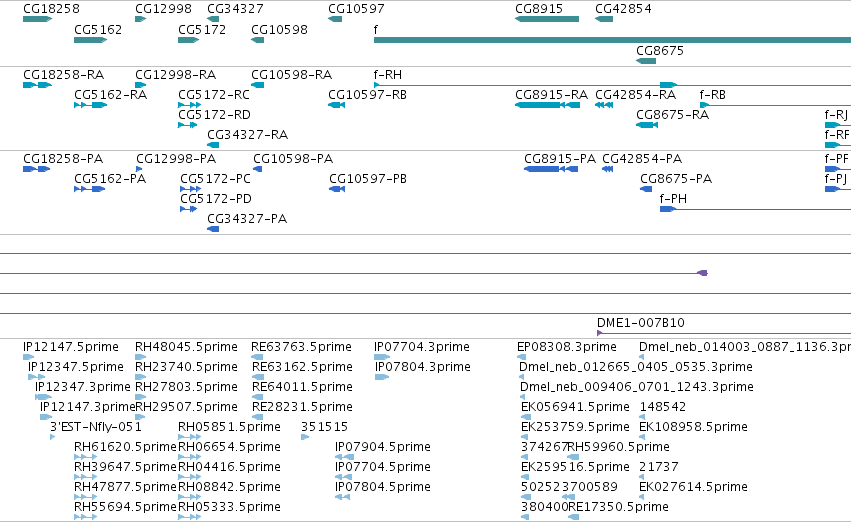Click EST RH05851.5prime
Image resolution: width=851 pixels, height=522 pixels.
[230, 426]
